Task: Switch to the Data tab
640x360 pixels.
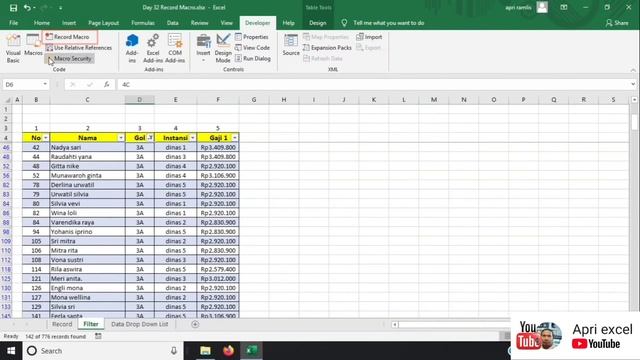Action: click(172, 23)
